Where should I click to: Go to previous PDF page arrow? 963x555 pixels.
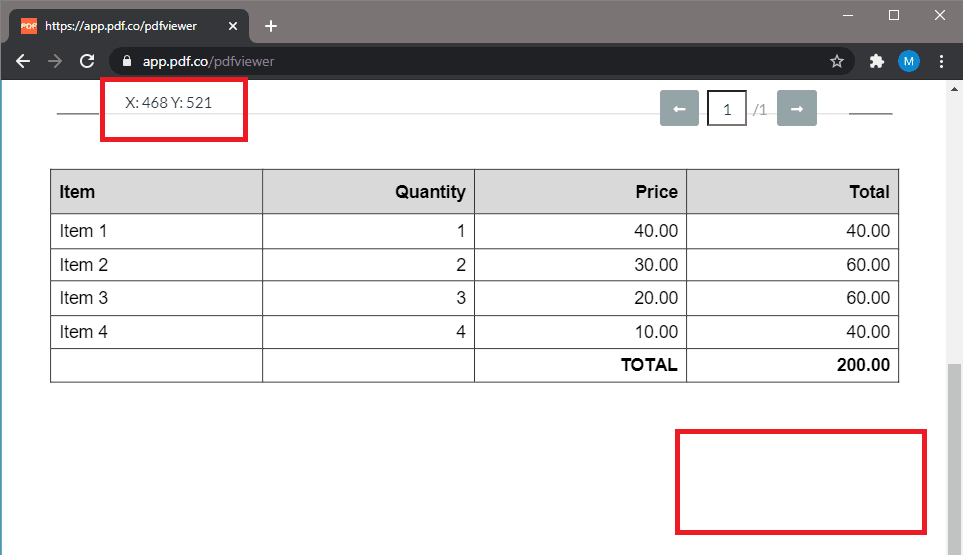[679, 108]
